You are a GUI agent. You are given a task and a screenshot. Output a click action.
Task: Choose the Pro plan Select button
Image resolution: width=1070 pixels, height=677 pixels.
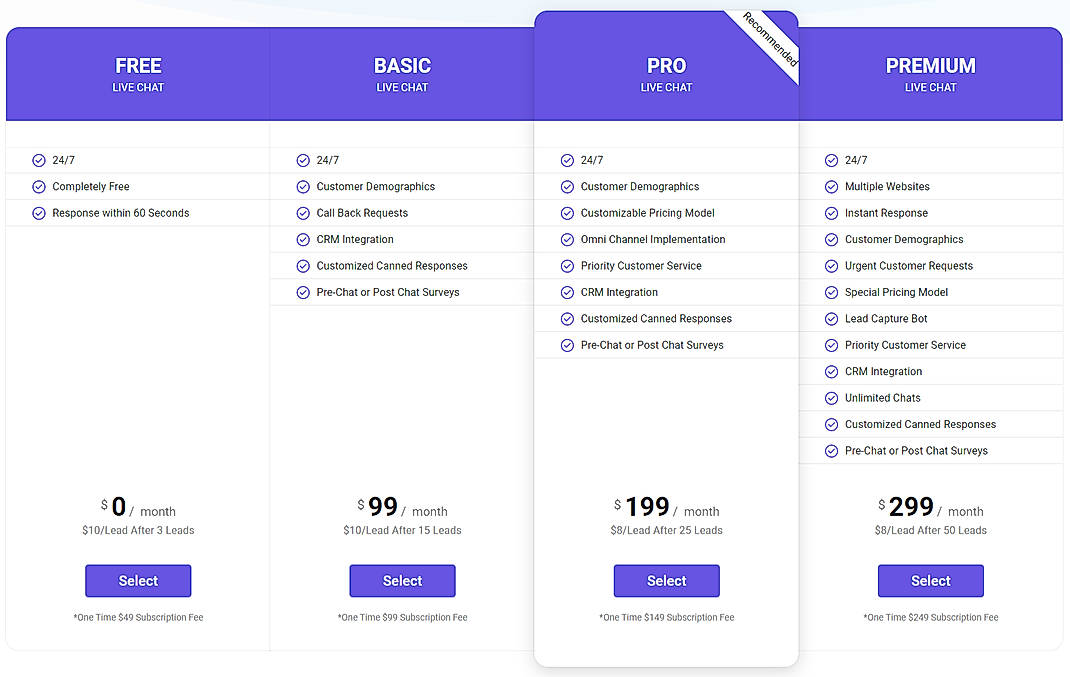(666, 581)
